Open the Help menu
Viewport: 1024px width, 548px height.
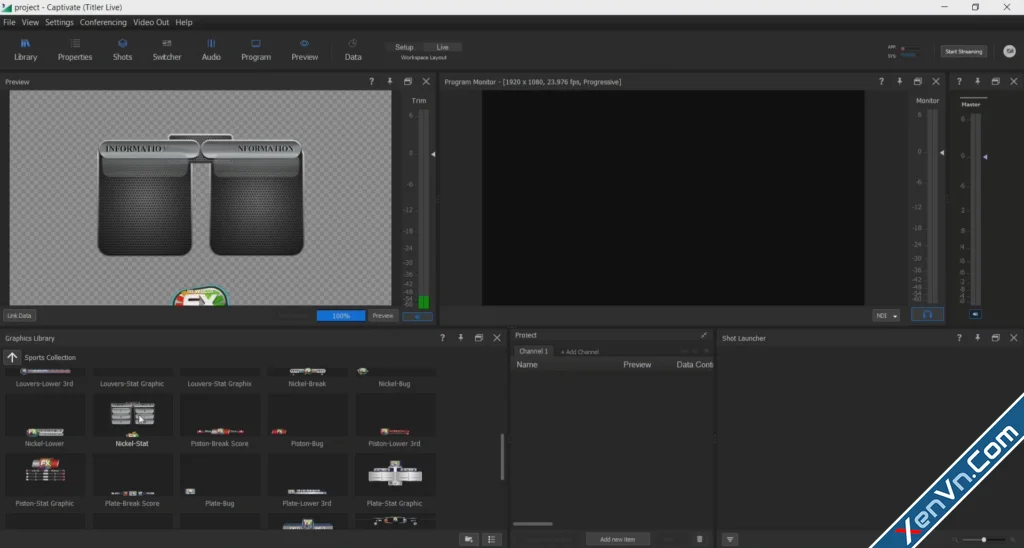click(x=184, y=22)
